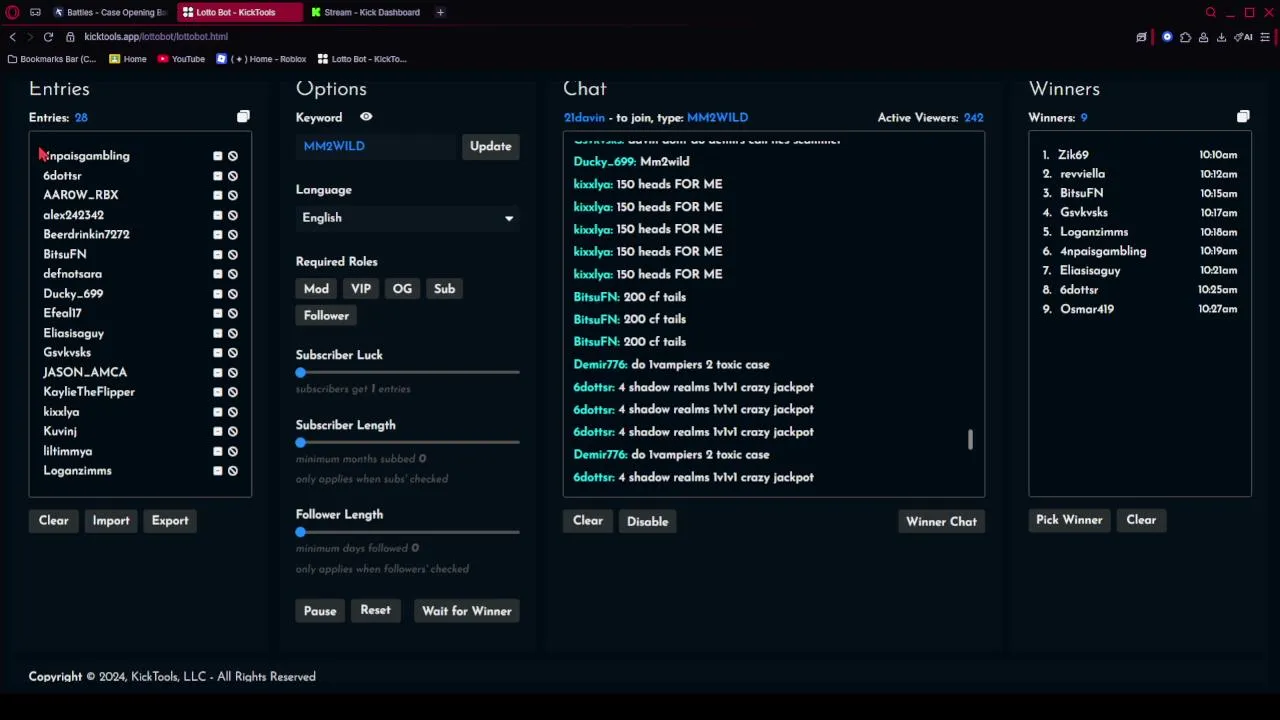The width and height of the screenshot is (1280, 720).
Task: Open the Home - Roblox bookmark
Action: click(261, 59)
